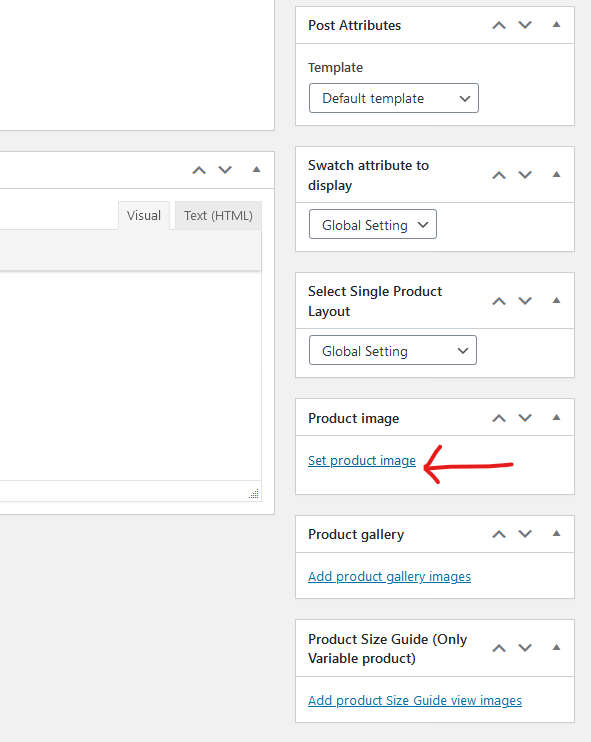Open Single Product Layout Global Setting dropdown
591x742 pixels.
tap(393, 350)
